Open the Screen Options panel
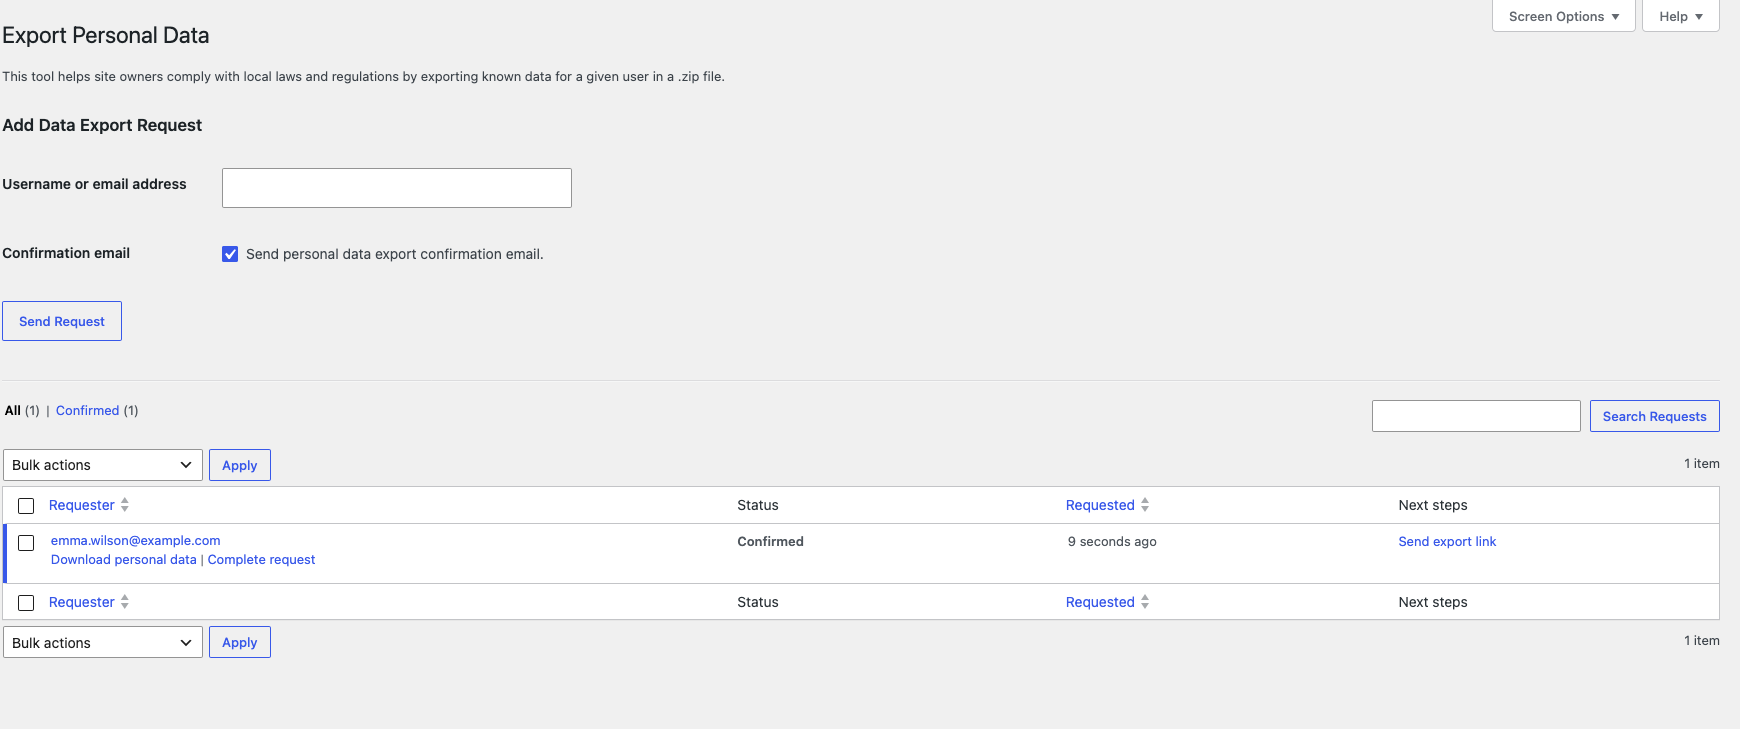This screenshot has height=729, width=1740. click(x=1563, y=16)
